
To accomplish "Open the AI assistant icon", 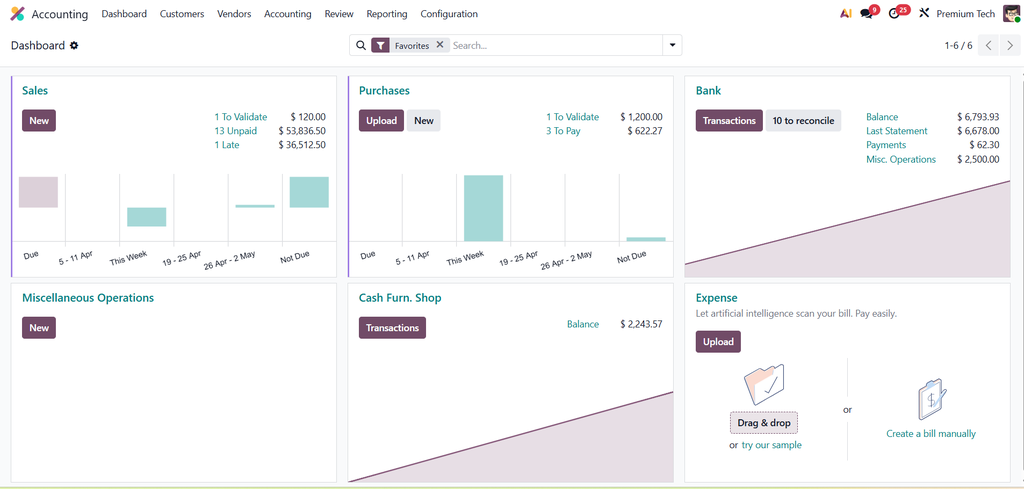I will click(846, 14).
